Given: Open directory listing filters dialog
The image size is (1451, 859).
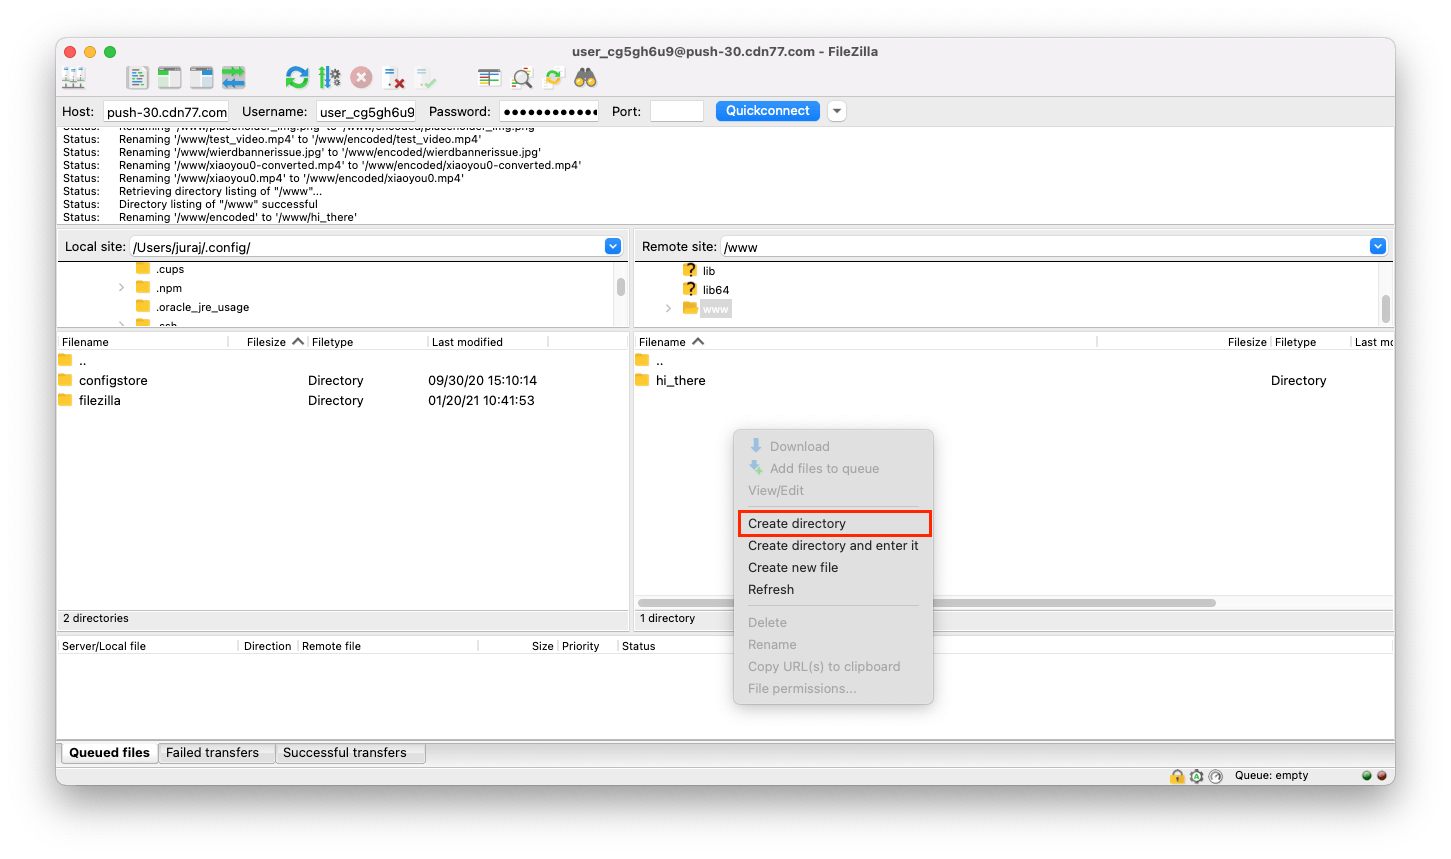Looking at the screenshot, I should [489, 78].
